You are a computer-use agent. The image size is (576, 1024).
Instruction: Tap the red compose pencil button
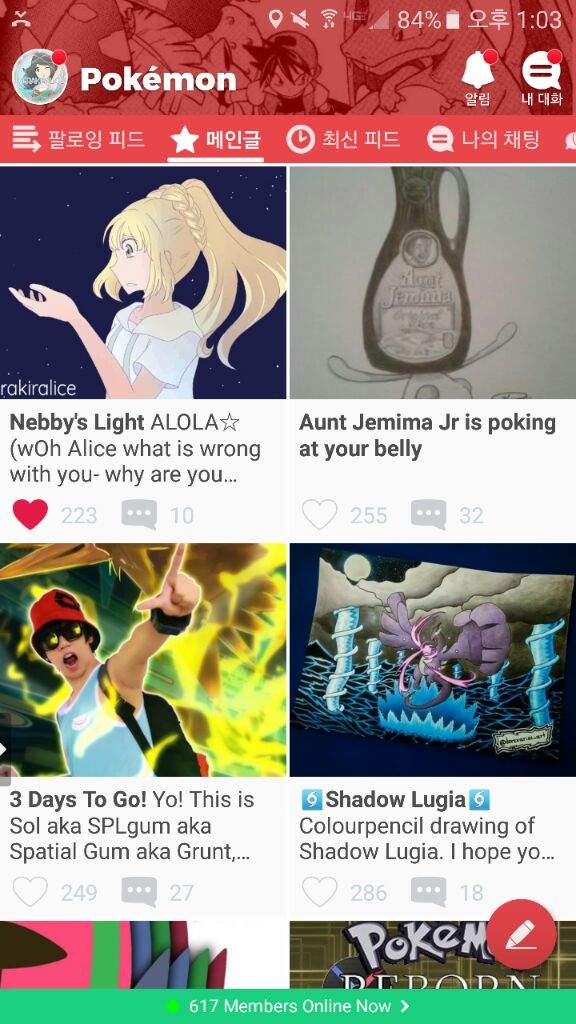(521, 935)
